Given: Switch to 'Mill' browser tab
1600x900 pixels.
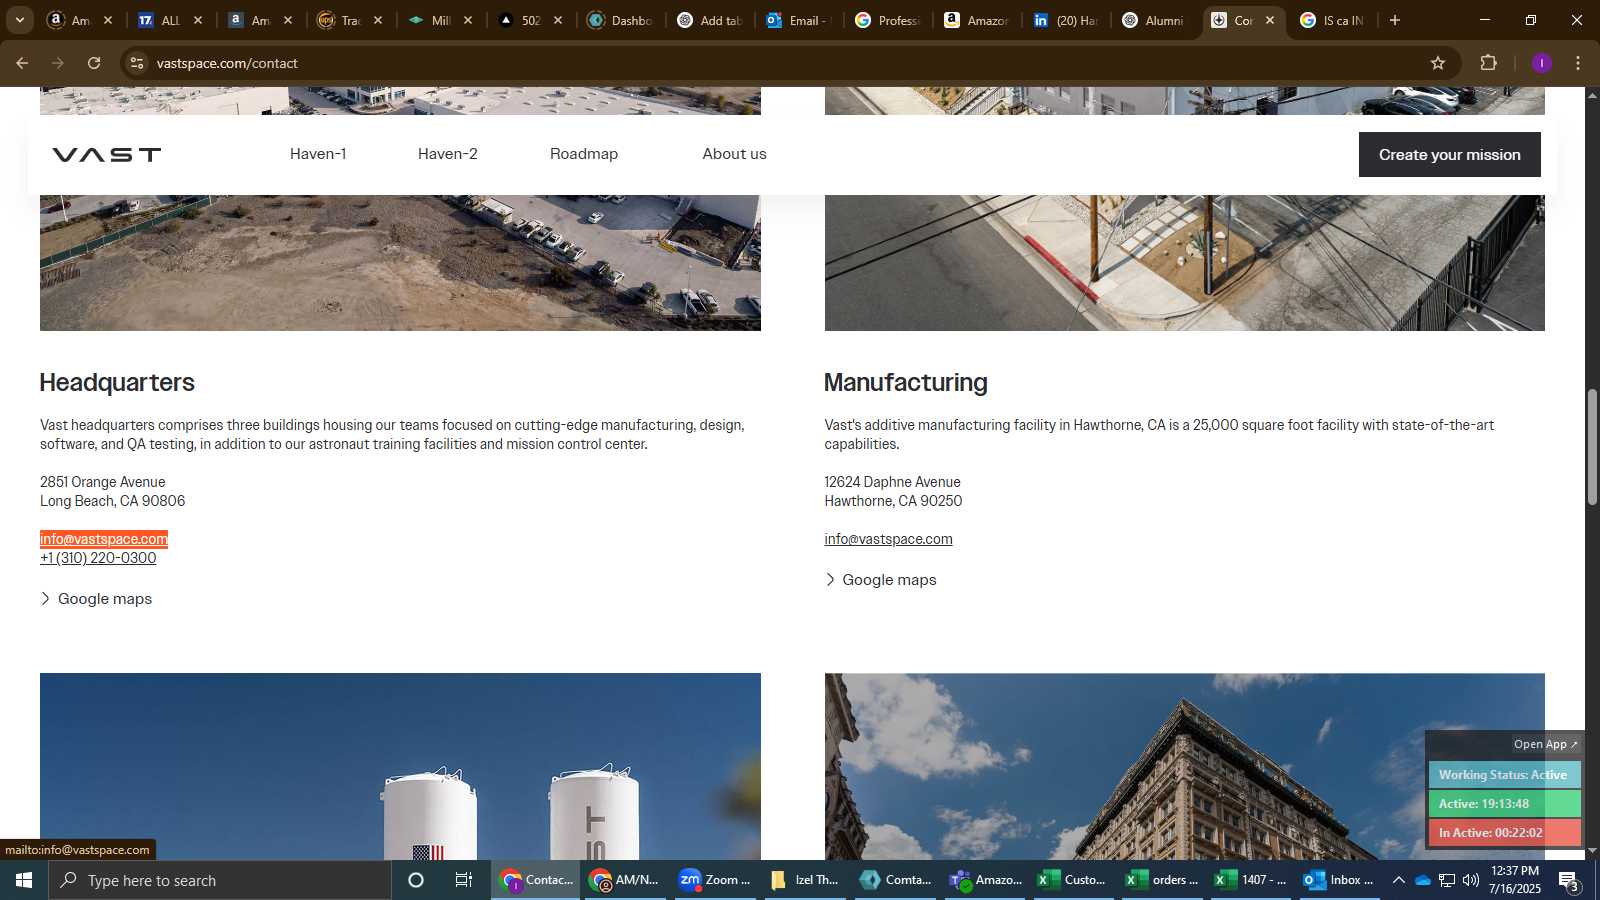Looking at the screenshot, I should (x=440, y=20).
